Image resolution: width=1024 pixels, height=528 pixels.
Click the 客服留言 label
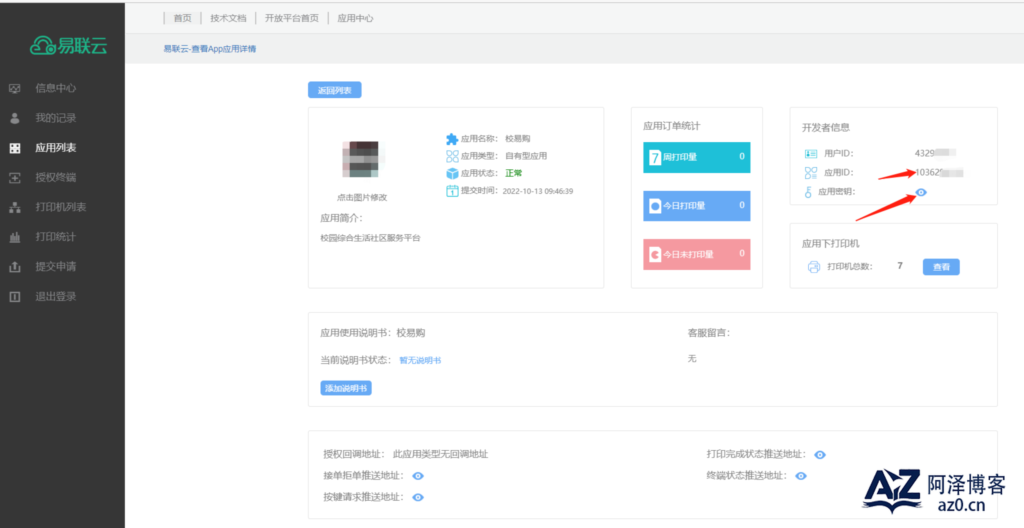coord(709,333)
